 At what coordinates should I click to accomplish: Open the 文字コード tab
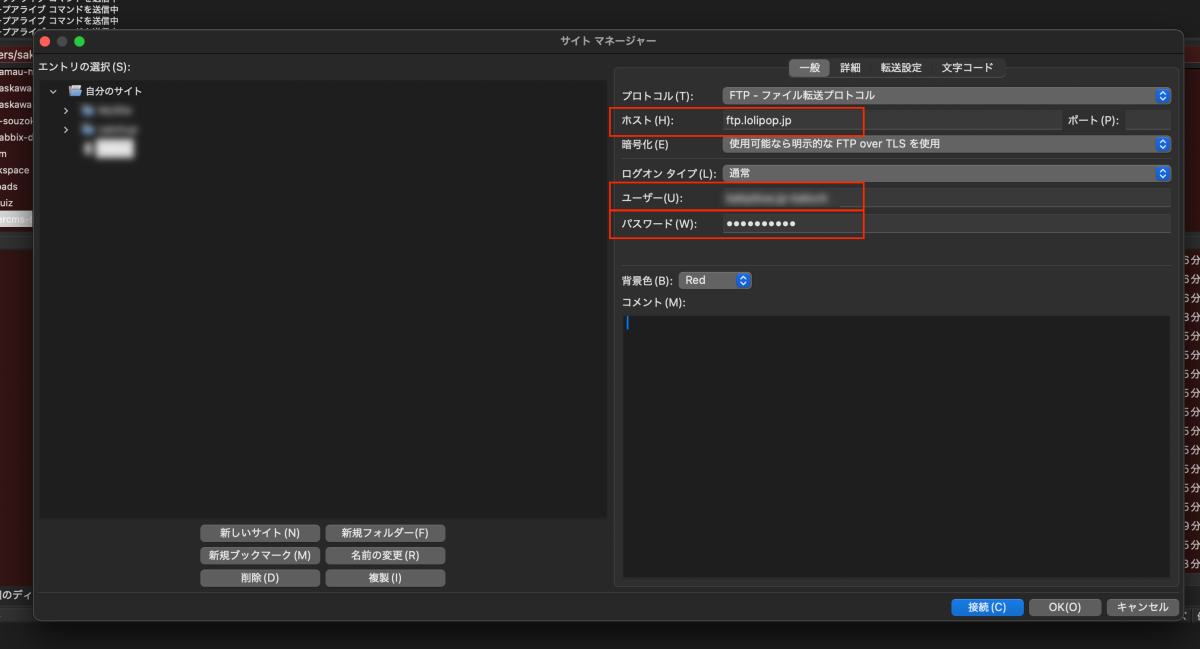click(967, 68)
